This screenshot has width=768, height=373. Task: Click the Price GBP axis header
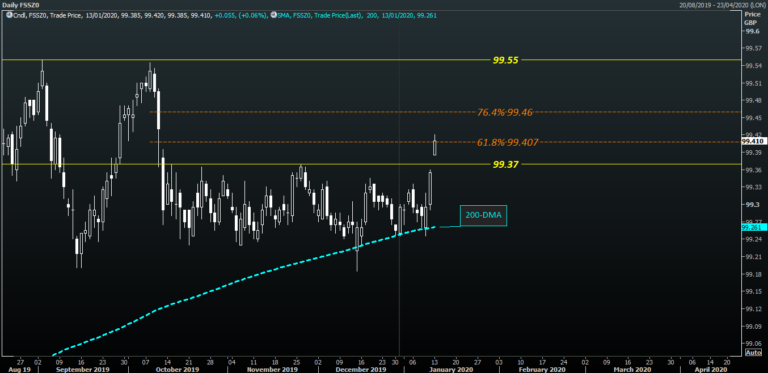coord(751,19)
